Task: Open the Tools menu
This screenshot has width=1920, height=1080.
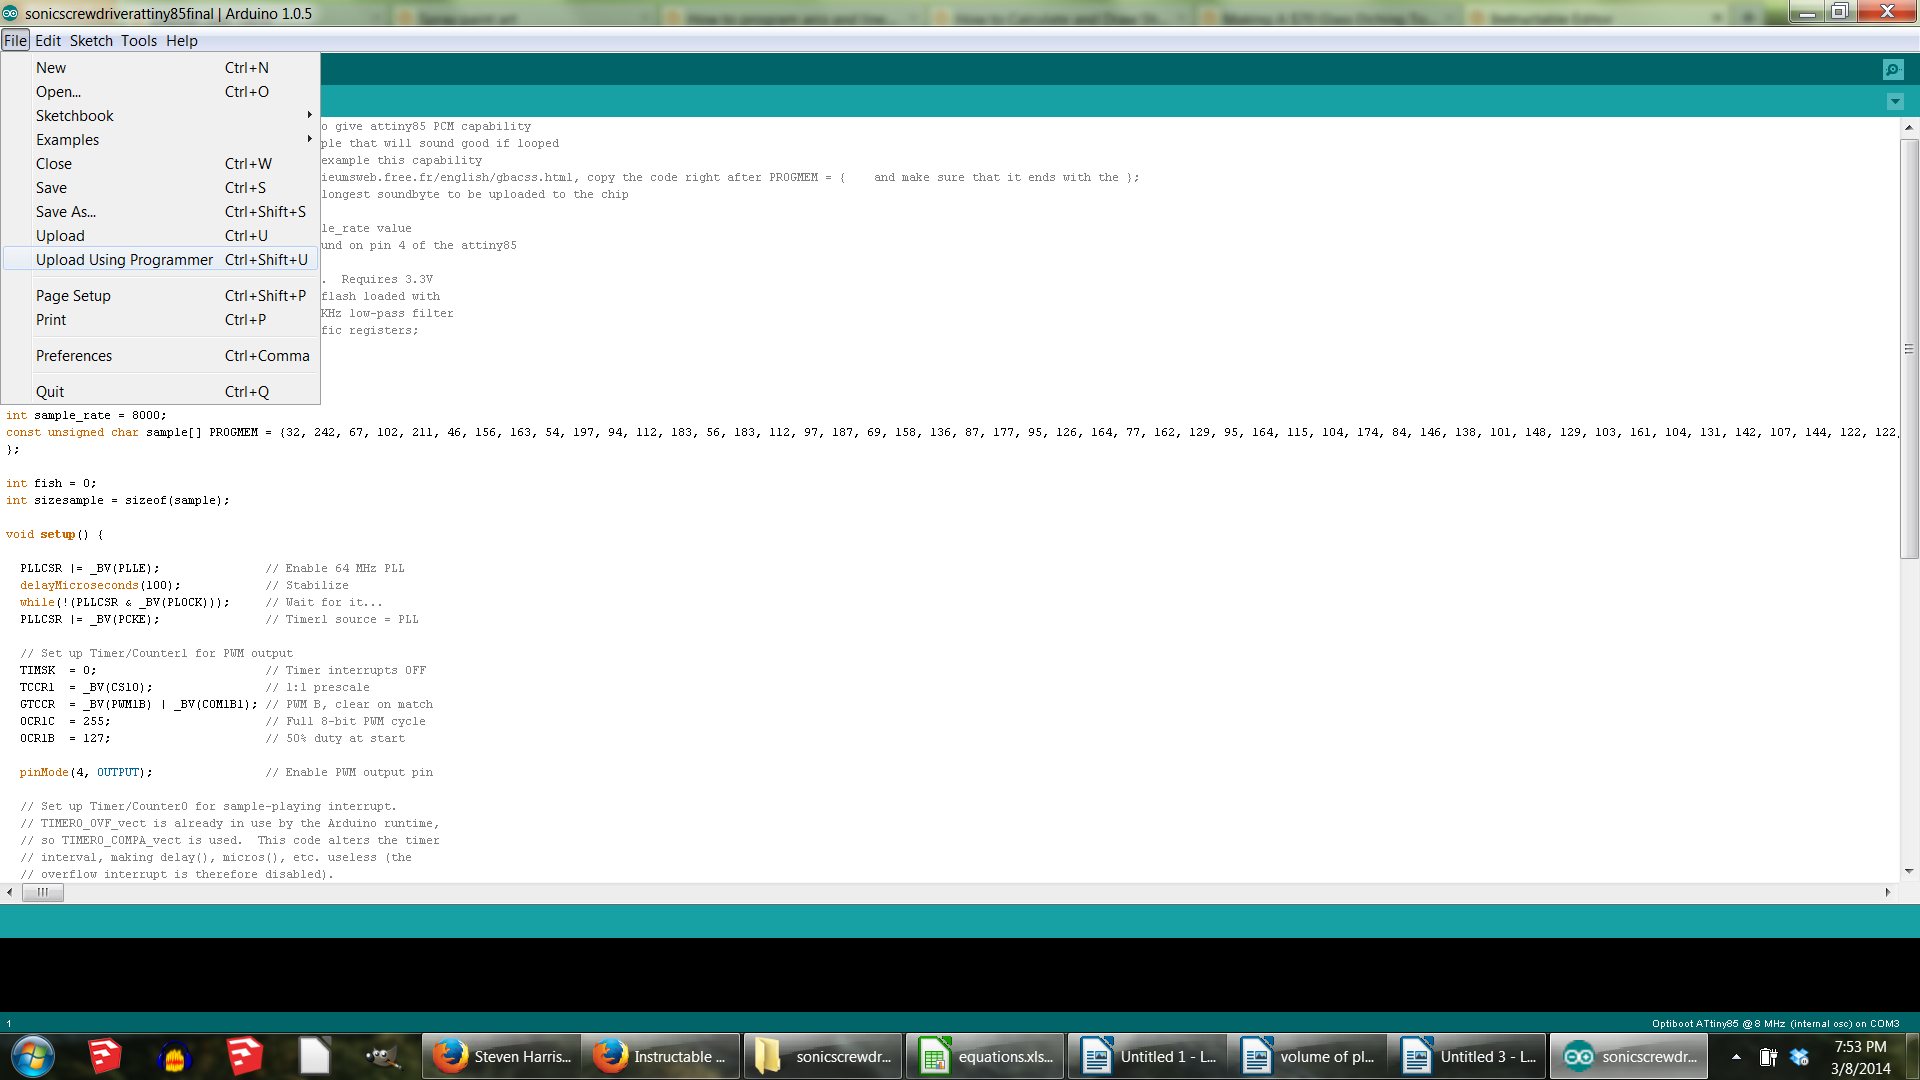Action: pos(138,41)
